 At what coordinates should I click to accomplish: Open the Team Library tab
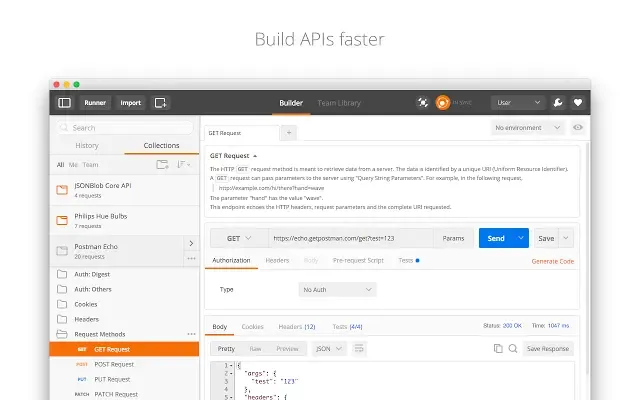tap(339, 103)
